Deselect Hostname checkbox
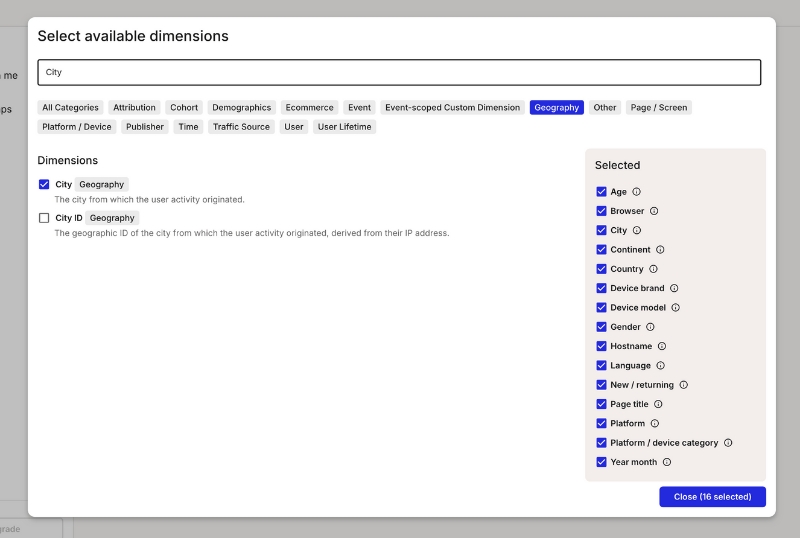800x538 pixels. (x=602, y=346)
